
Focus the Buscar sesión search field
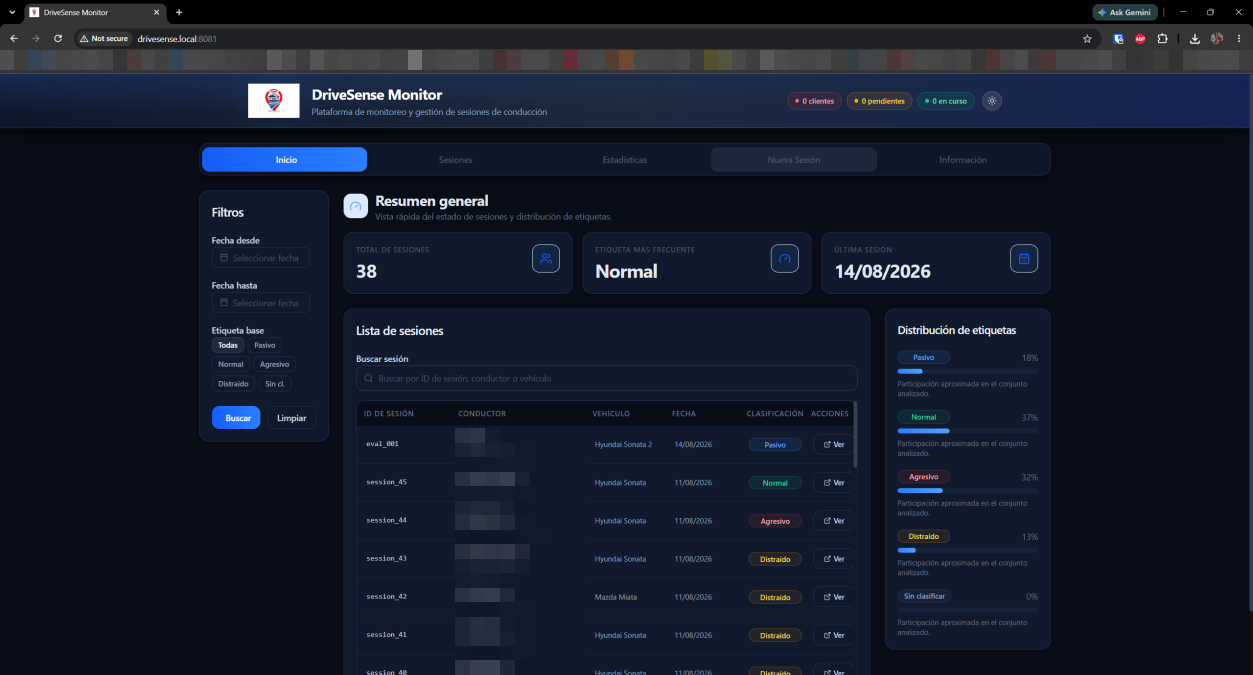point(606,378)
